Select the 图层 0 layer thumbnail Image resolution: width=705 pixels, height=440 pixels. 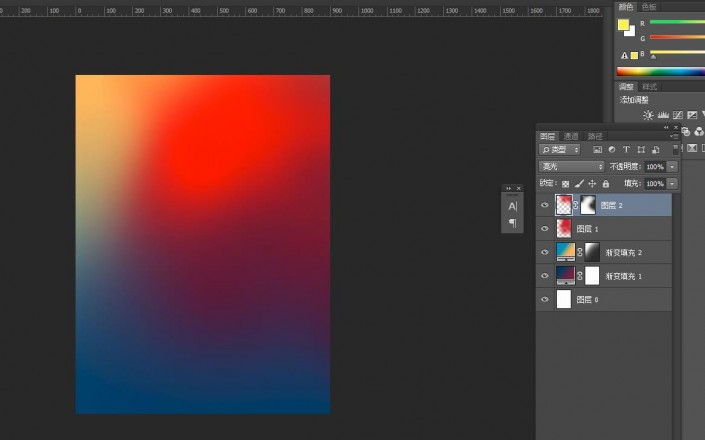coord(564,299)
